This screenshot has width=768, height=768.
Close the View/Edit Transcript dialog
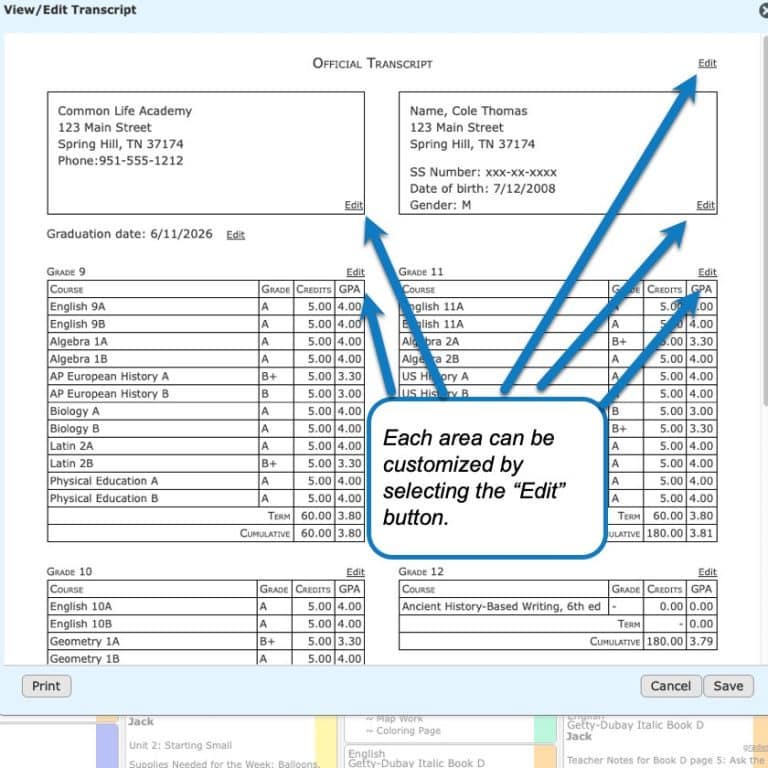(x=763, y=10)
